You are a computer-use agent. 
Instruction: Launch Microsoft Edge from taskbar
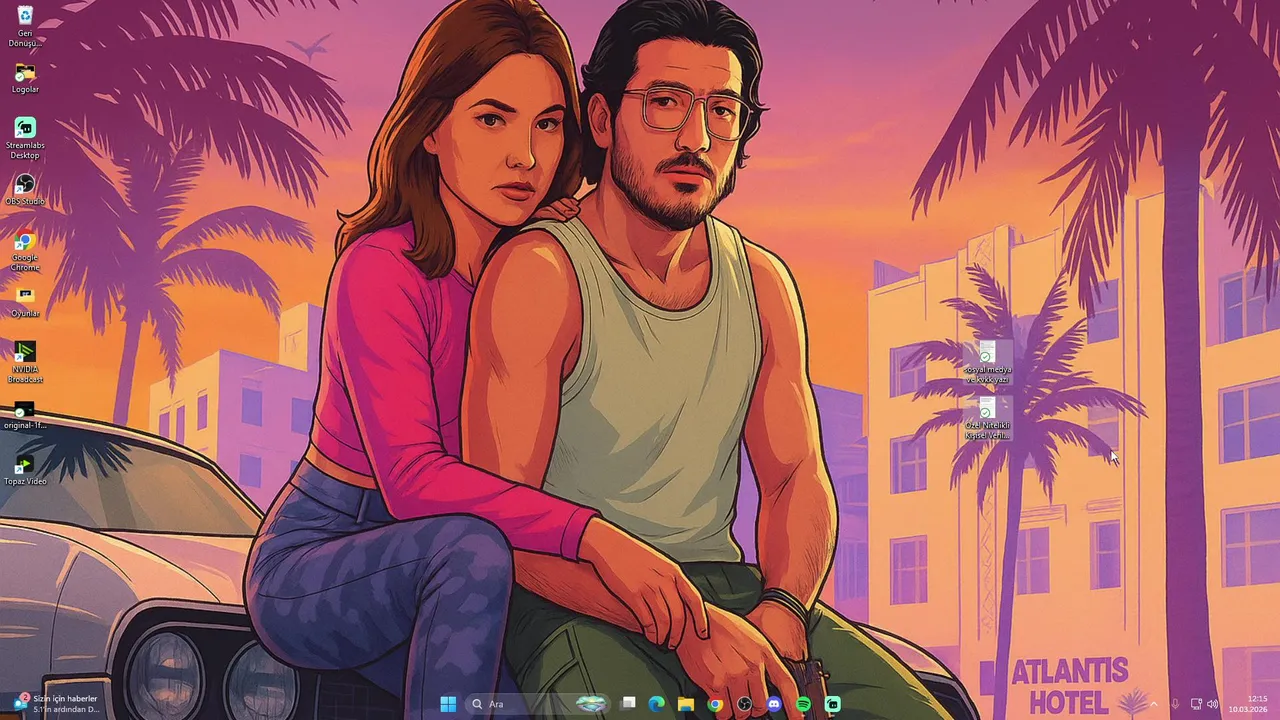click(x=657, y=704)
